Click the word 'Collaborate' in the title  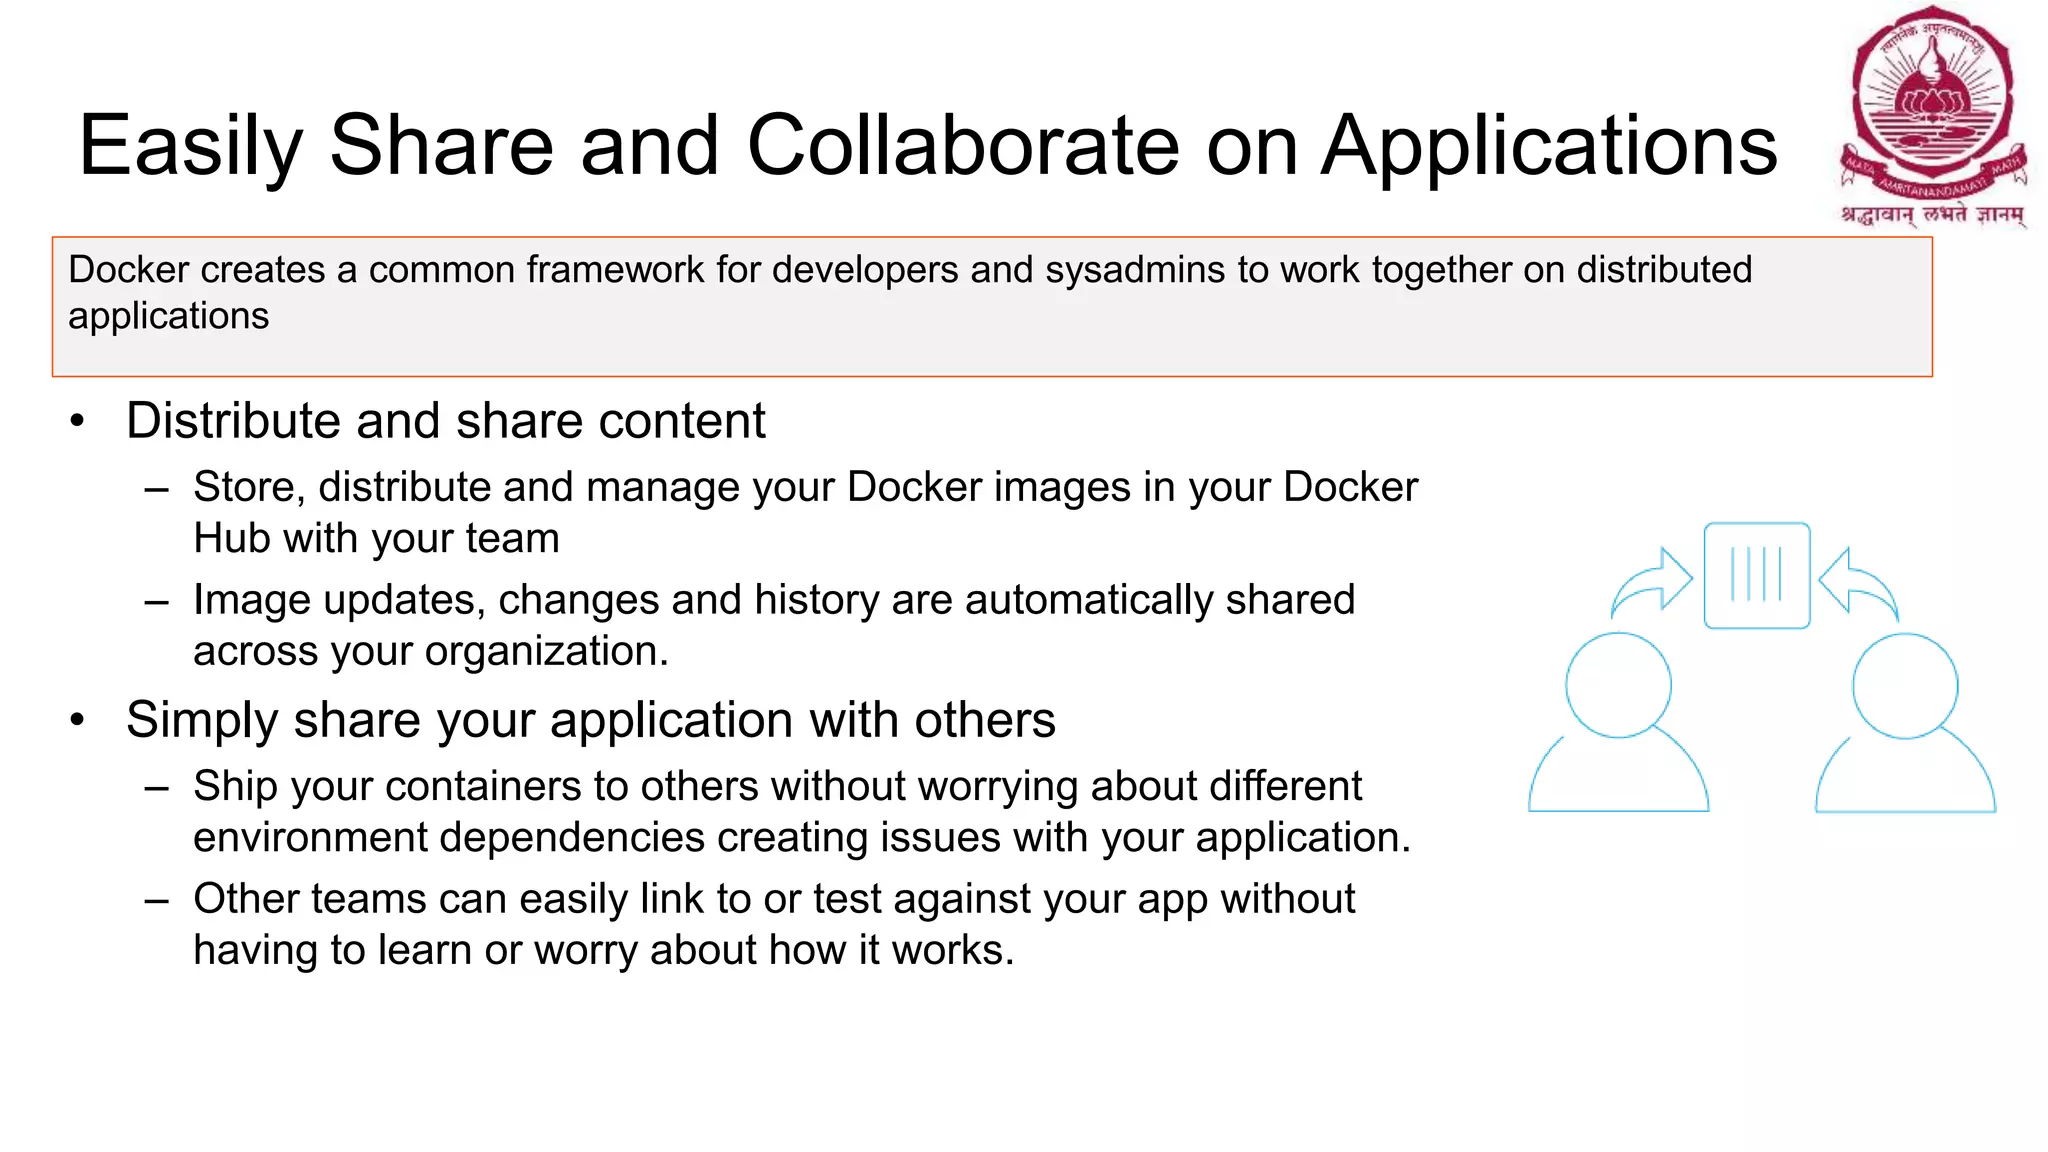963,146
